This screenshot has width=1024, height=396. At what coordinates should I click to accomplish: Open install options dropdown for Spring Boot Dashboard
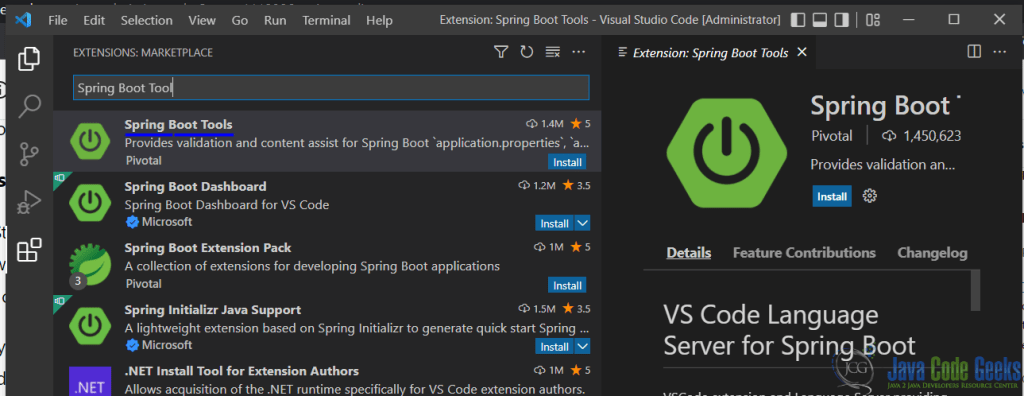[x=583, y=223]
